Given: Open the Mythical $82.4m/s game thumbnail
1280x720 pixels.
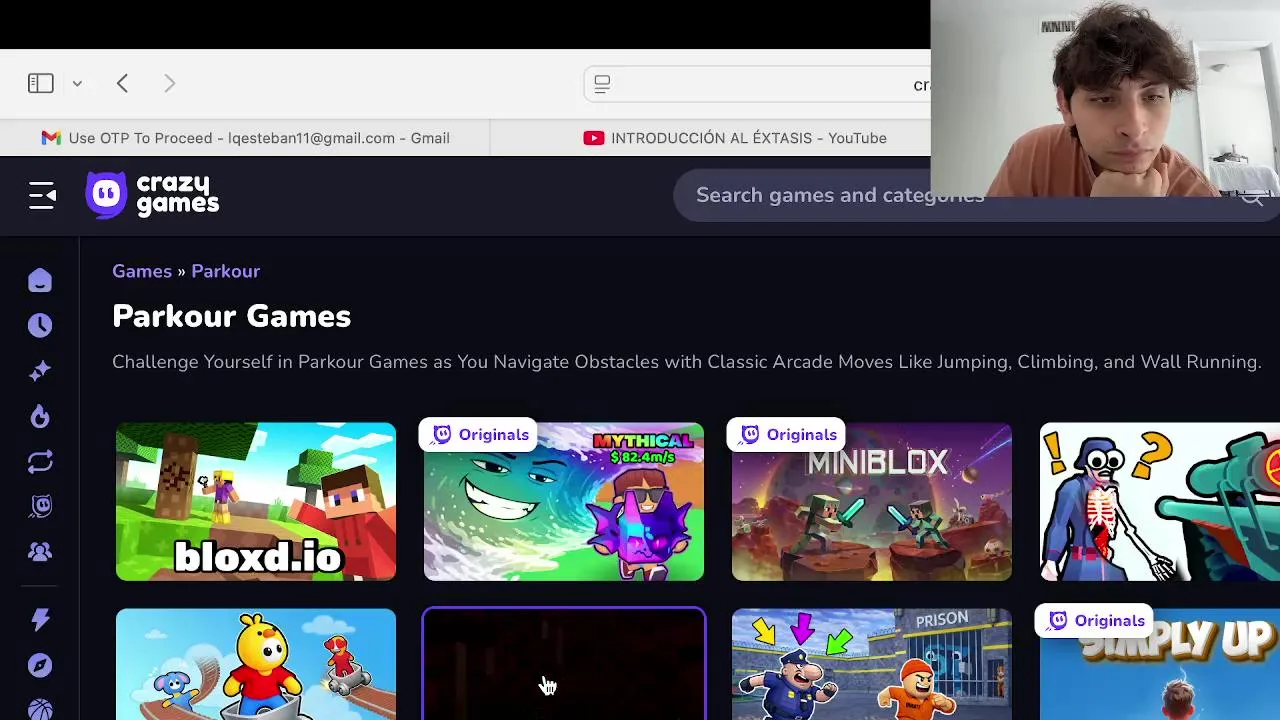Looking at the screenshot, I should click(564, 501).
